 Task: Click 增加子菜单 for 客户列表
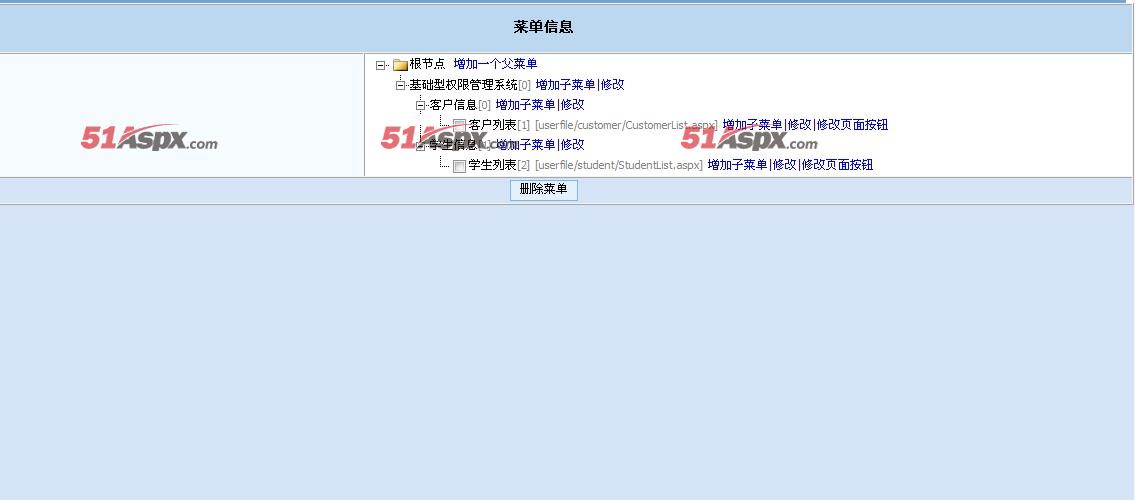tap(752, 124)
